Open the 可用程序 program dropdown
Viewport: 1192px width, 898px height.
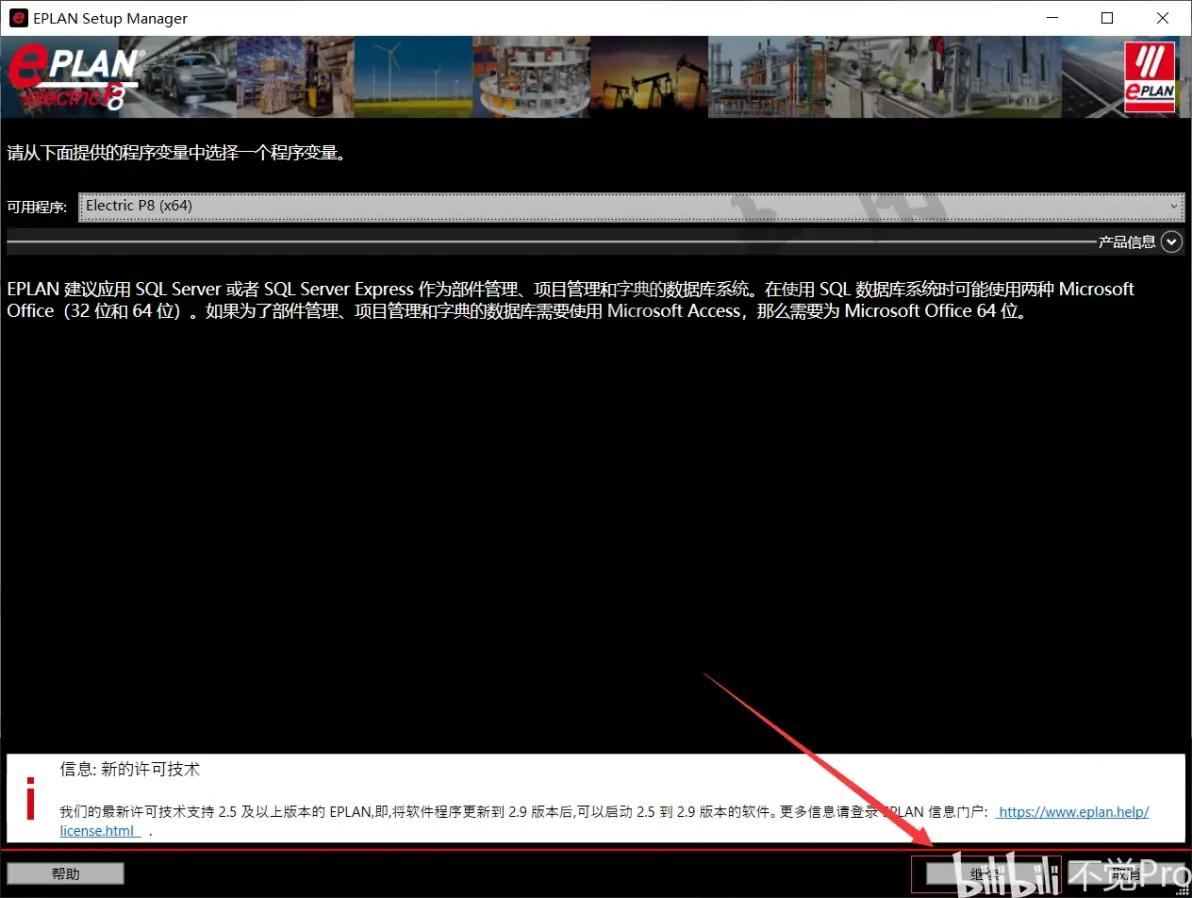click(631, 206)
